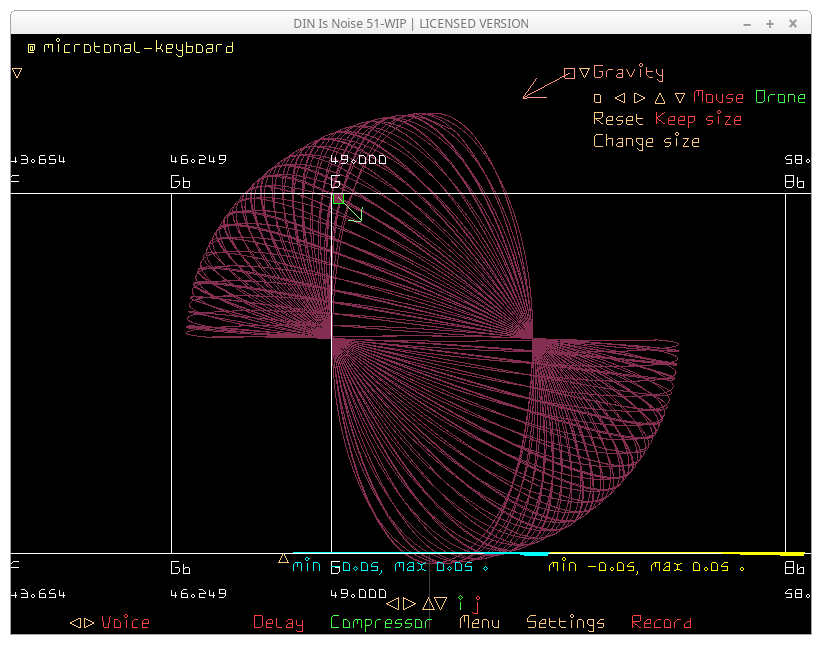Toggle the Compressor in bottom bar
The width and height of the screenshot is (822, 645).
click(x=381, y=622)
